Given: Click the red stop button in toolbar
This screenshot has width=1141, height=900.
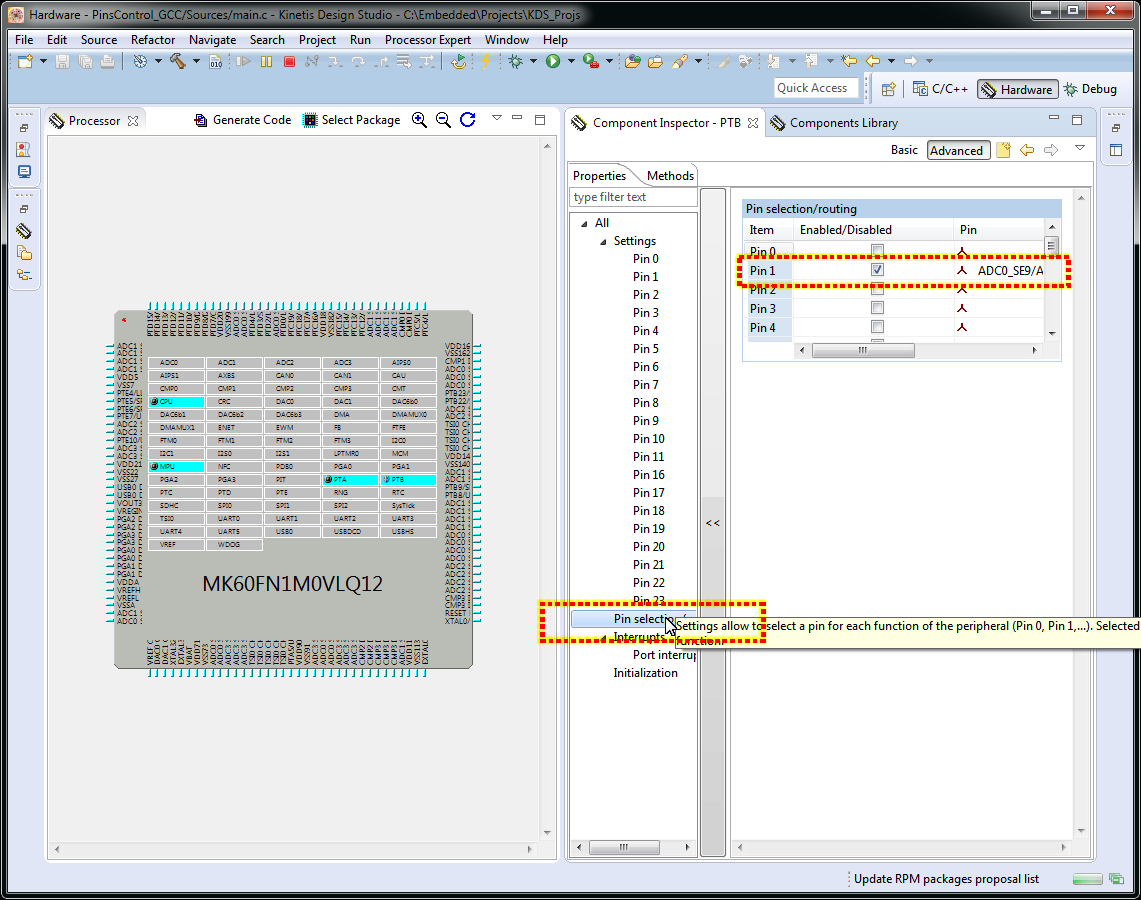Looking at the screenshot, I should point(289,62).
